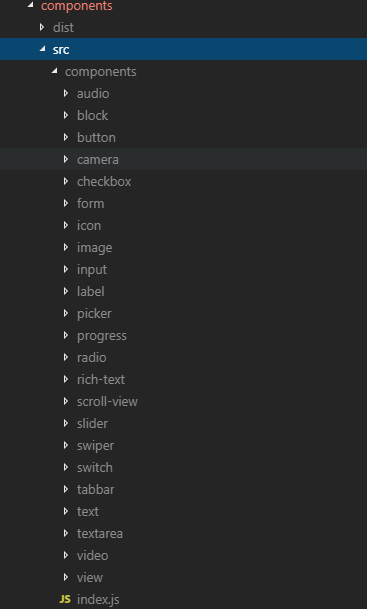Select the radio folder name
Viewport: 367px width, 609px height.
click(92, 358)
